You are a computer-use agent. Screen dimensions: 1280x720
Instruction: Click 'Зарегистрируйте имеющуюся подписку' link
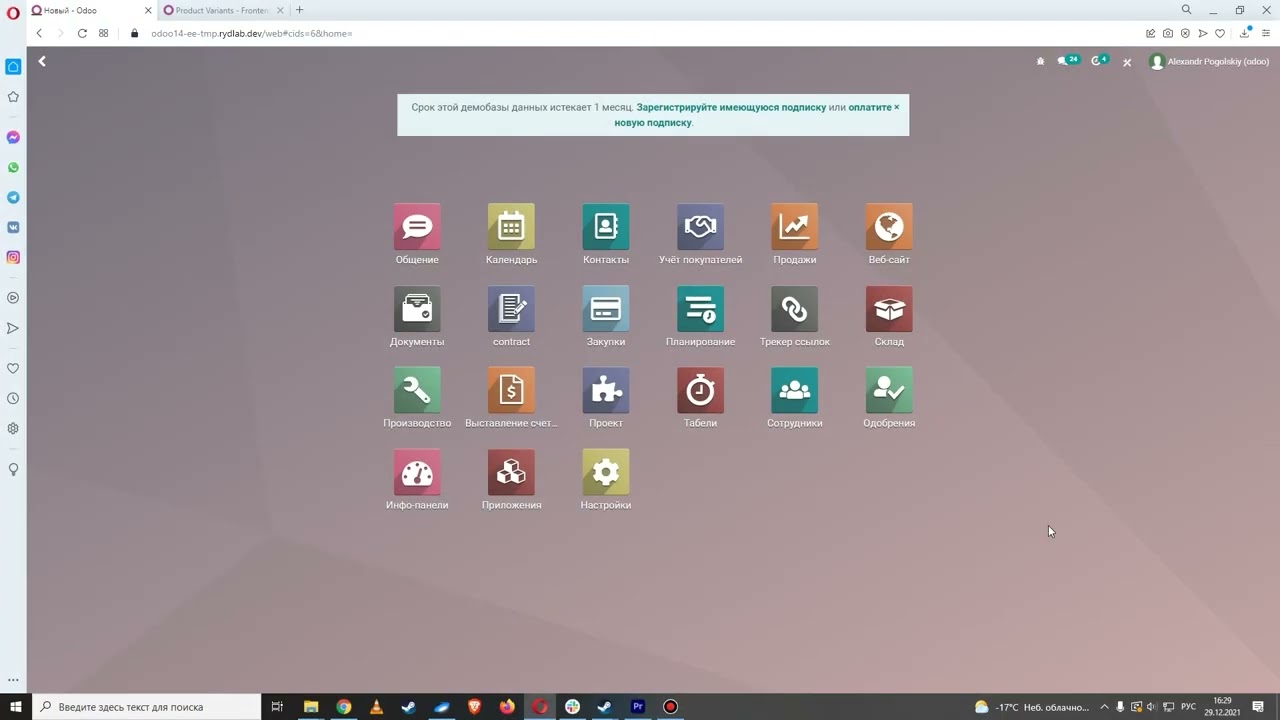click(x=731, y=107)
